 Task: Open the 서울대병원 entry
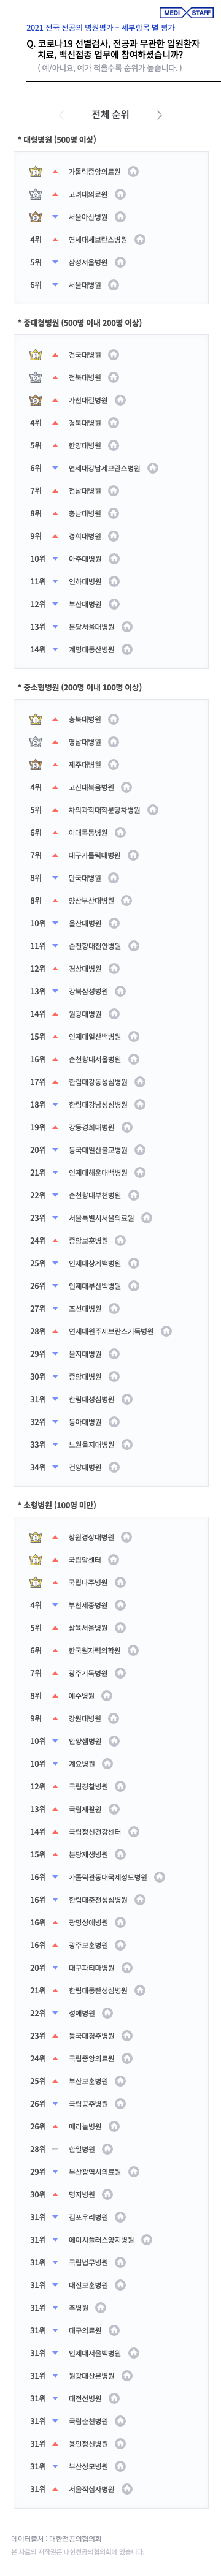click(x=85, y=285)
